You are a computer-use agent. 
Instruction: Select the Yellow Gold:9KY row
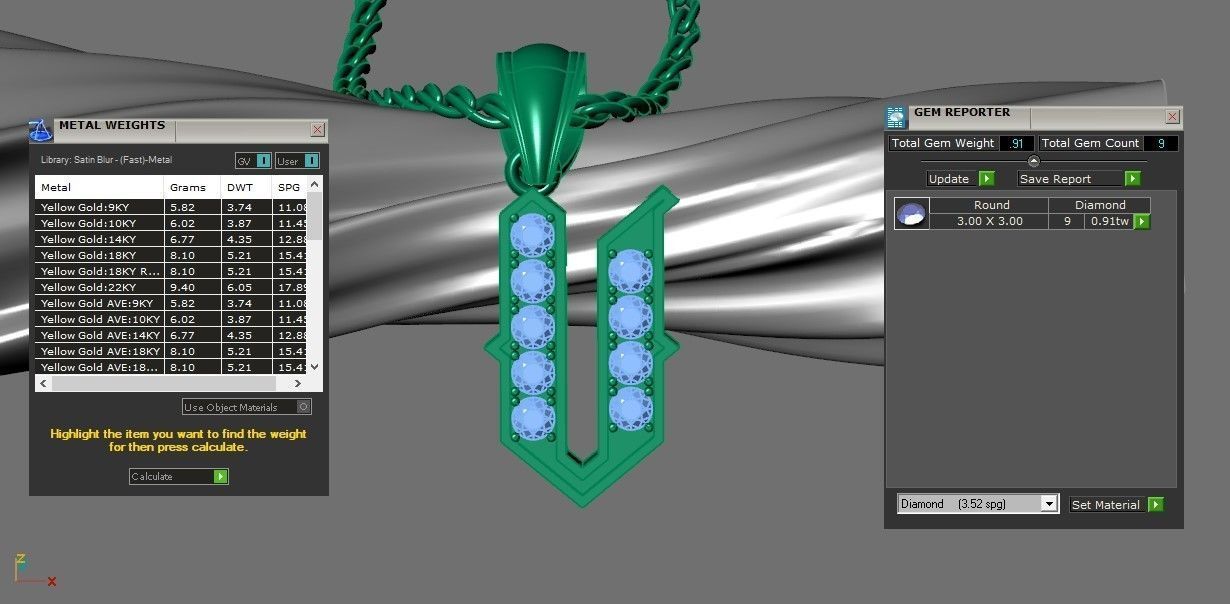pyautogui.click(x=171, y=207)
